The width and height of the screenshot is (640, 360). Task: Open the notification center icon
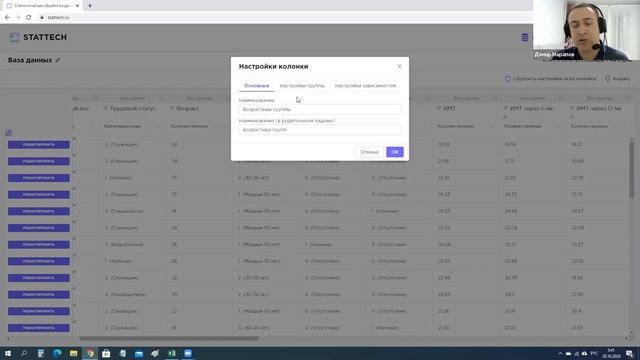point(629,353)
